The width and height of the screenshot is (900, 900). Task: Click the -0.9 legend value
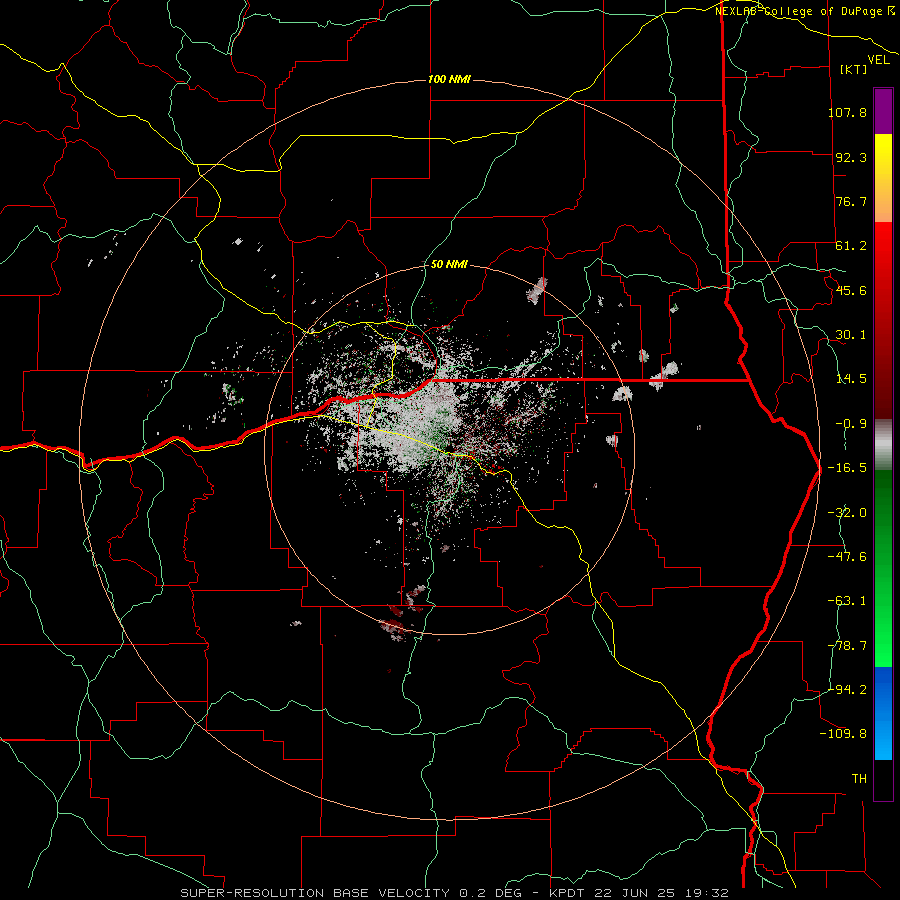851,424
